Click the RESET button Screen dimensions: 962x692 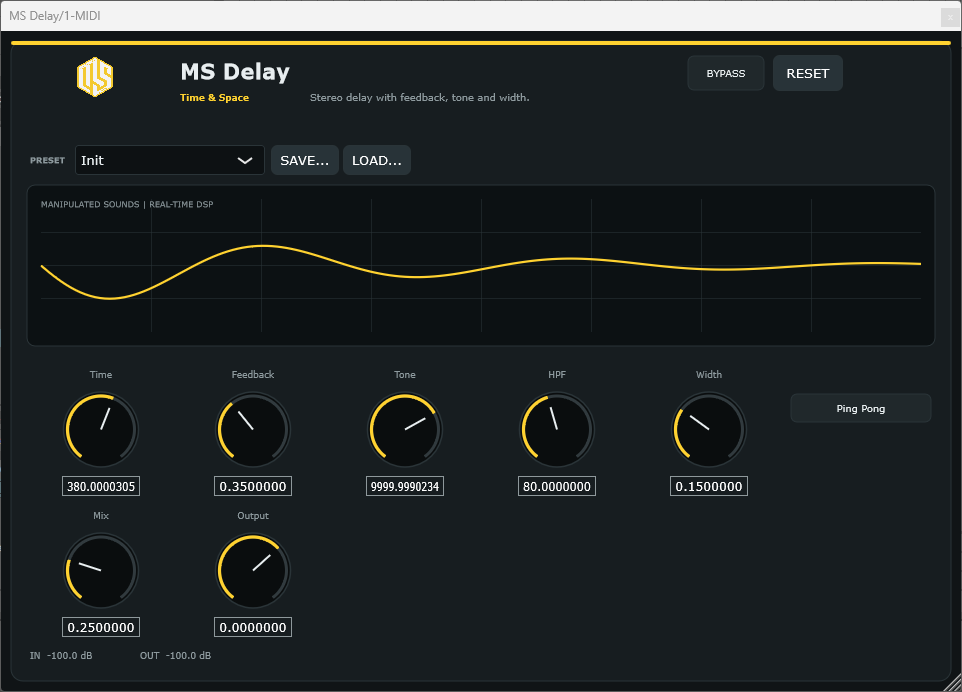(x=807, y=73)
